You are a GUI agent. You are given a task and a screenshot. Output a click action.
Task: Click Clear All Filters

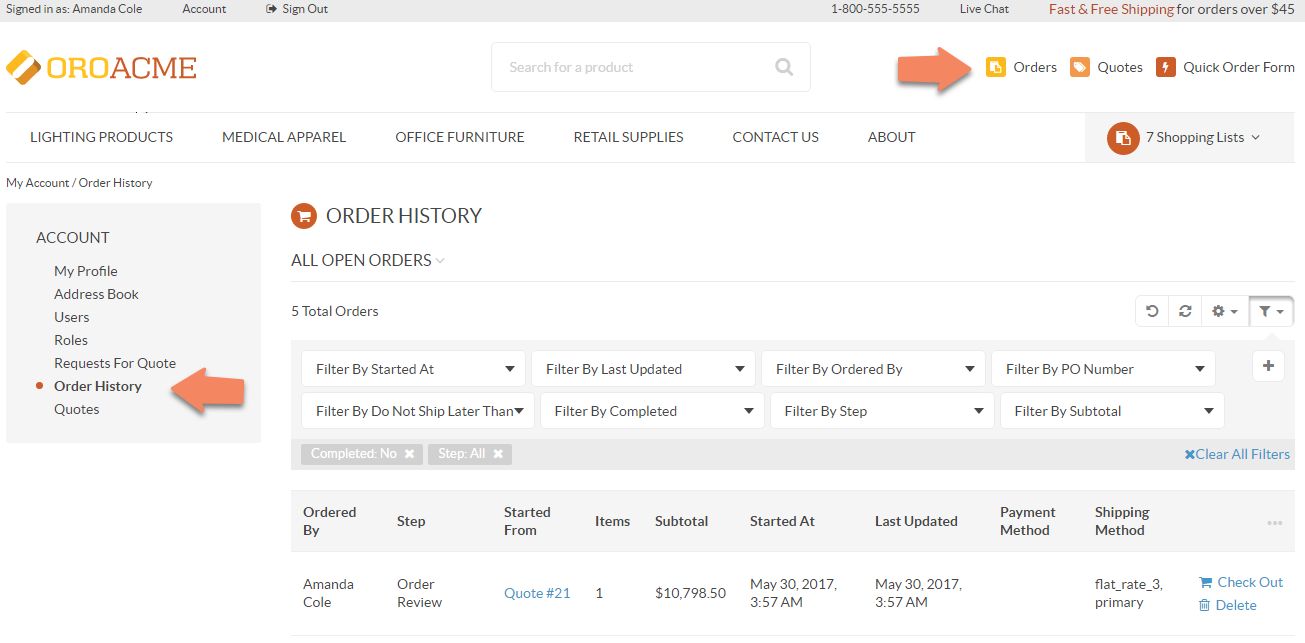point(1237,454)
